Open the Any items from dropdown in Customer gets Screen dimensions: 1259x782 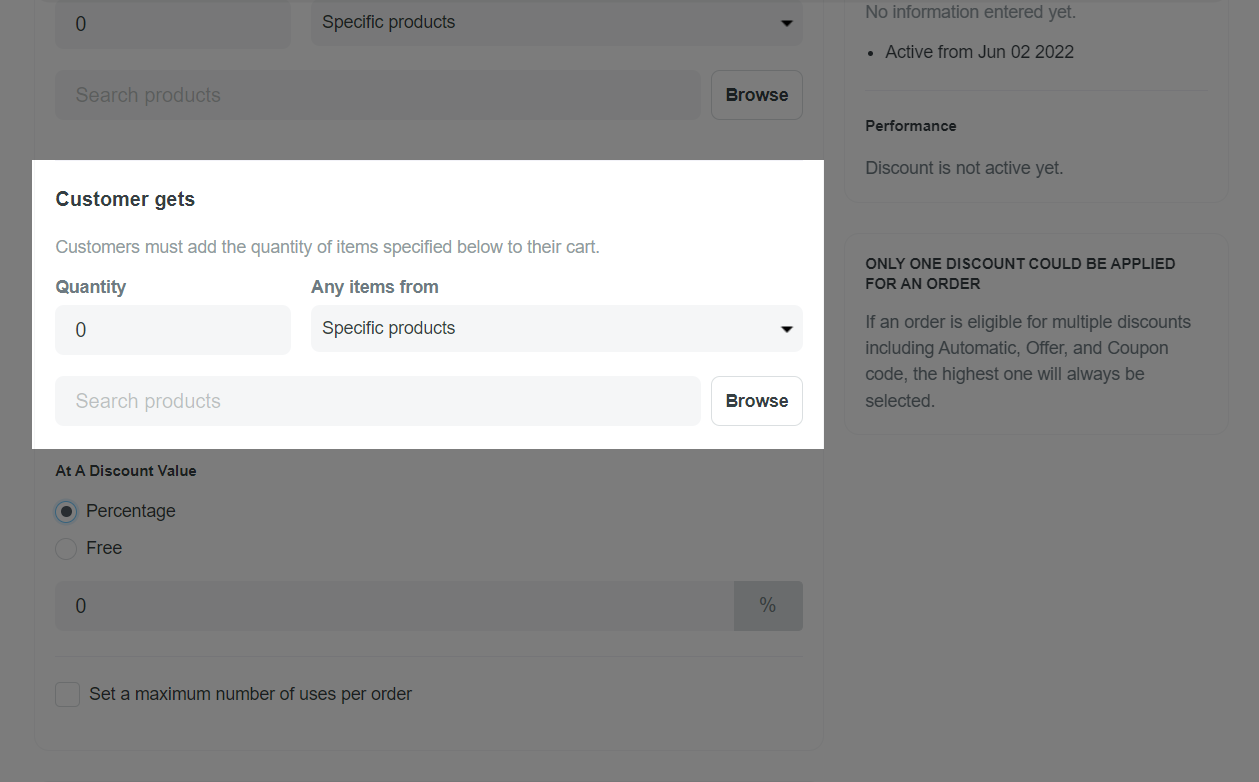[556, 328]
